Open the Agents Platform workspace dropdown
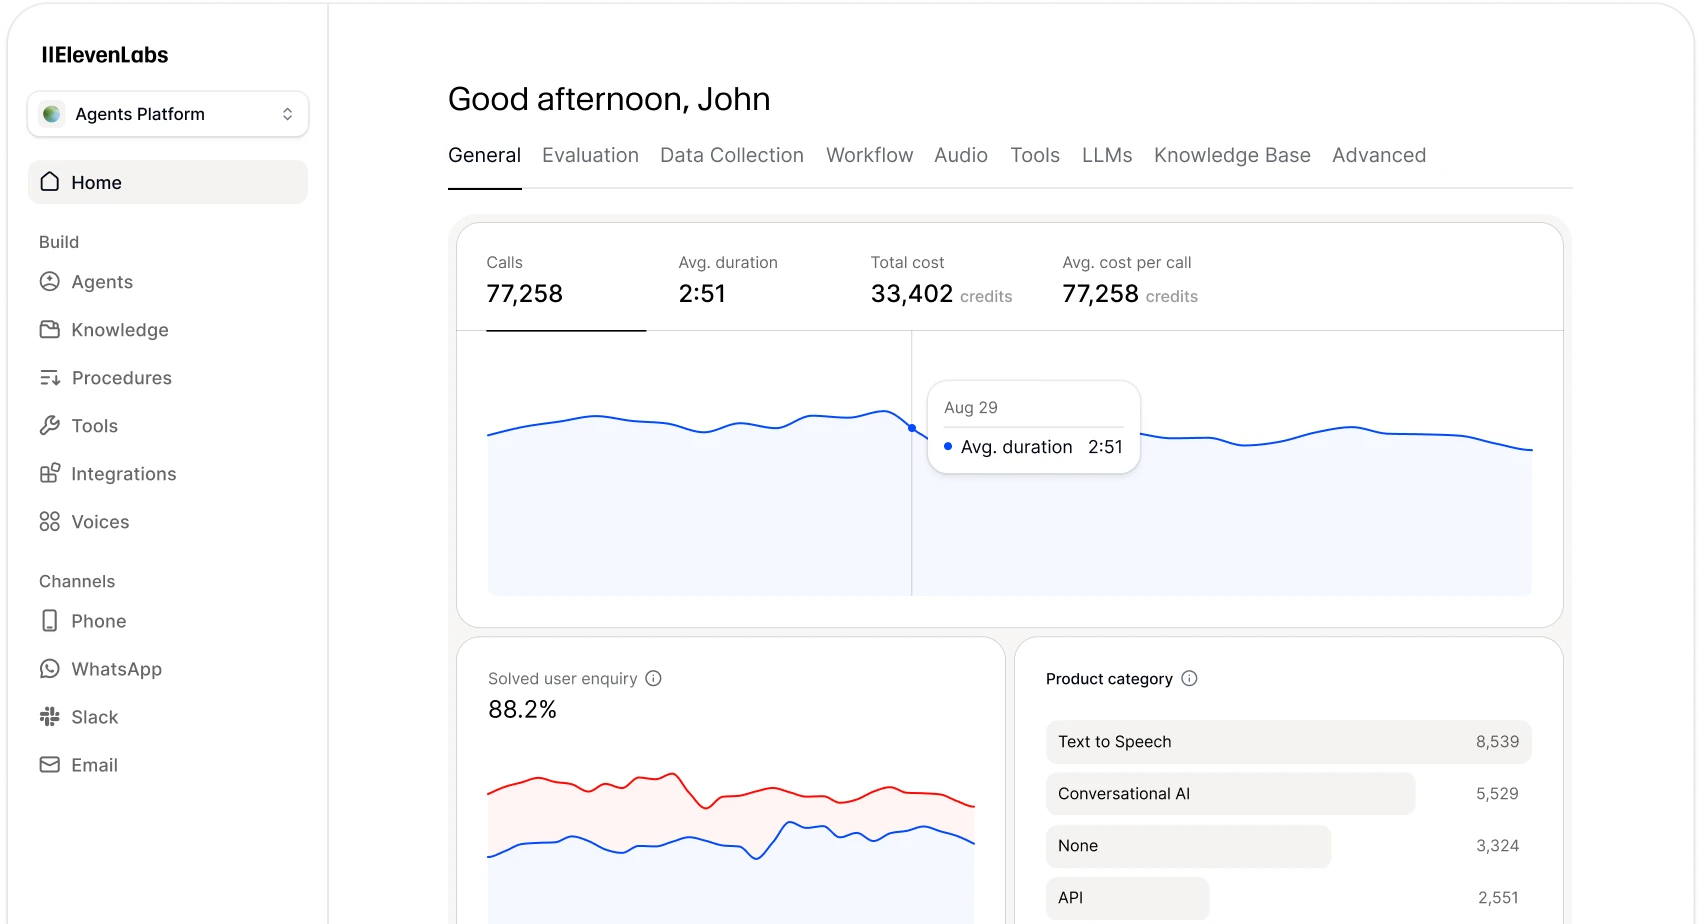Image resolution: width=1702 pixels, height=924 pixels. tap(168, 114)
